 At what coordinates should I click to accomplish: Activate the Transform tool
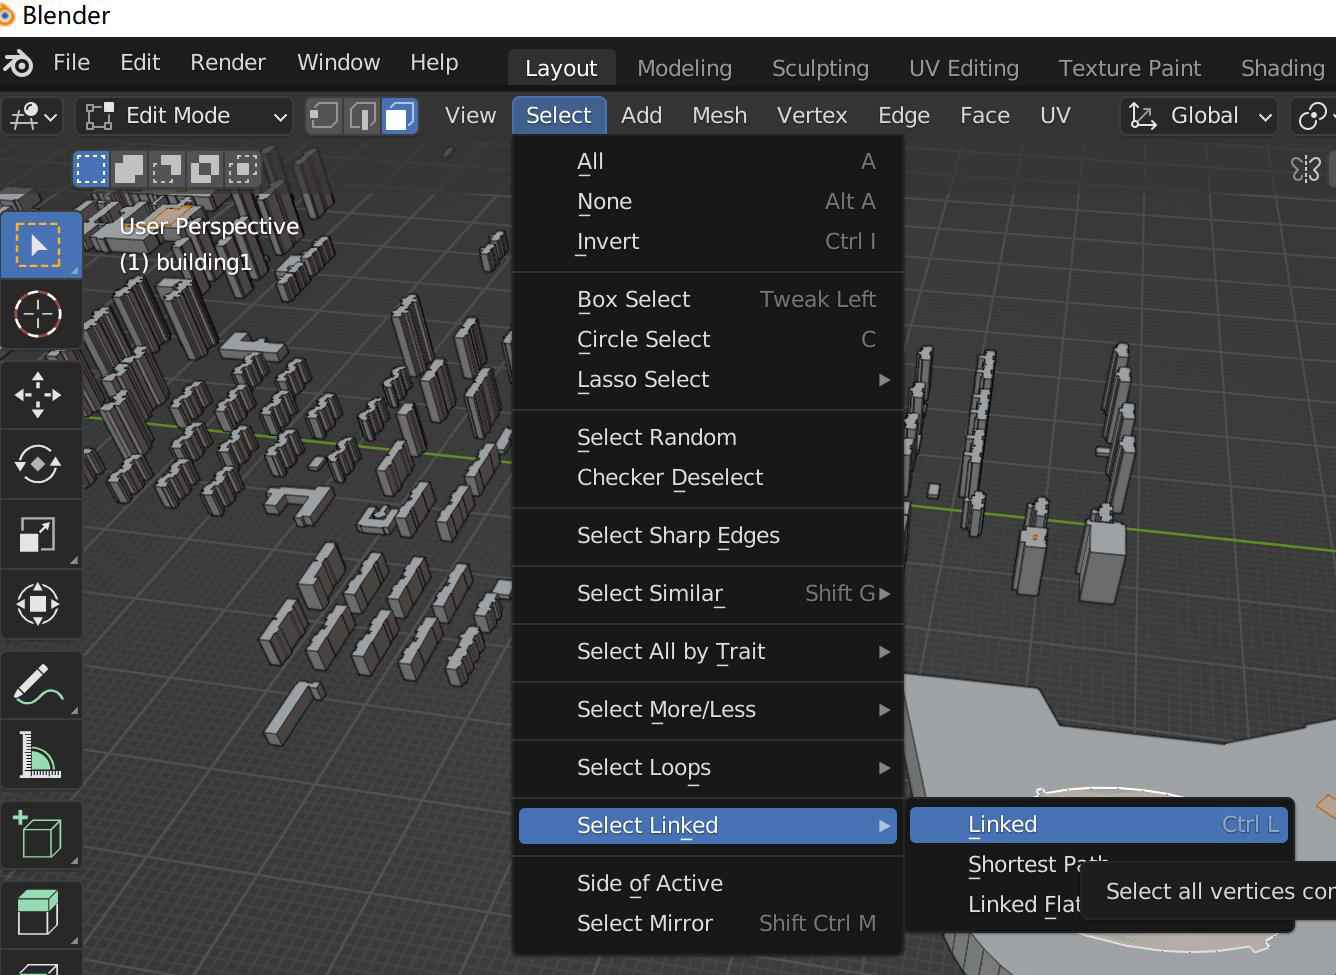click(x=39, y=605)
